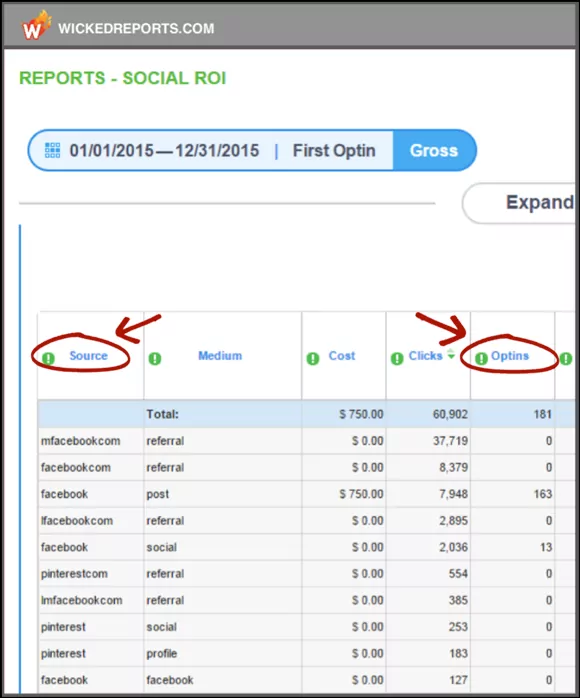
Task: Toggle the Clicks column sort arrows
Action: [x=451, y=354]
